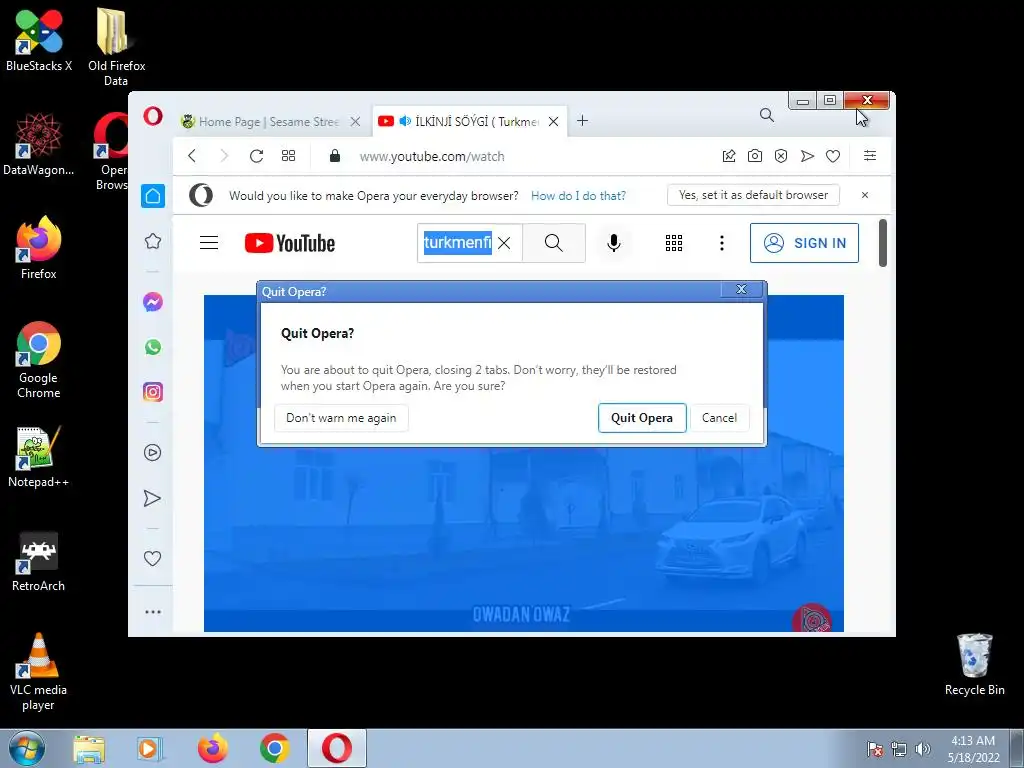The image size is (1024, 768).
Task: Open Instagram in the Opera sidebar
Action: click(153, 392)
